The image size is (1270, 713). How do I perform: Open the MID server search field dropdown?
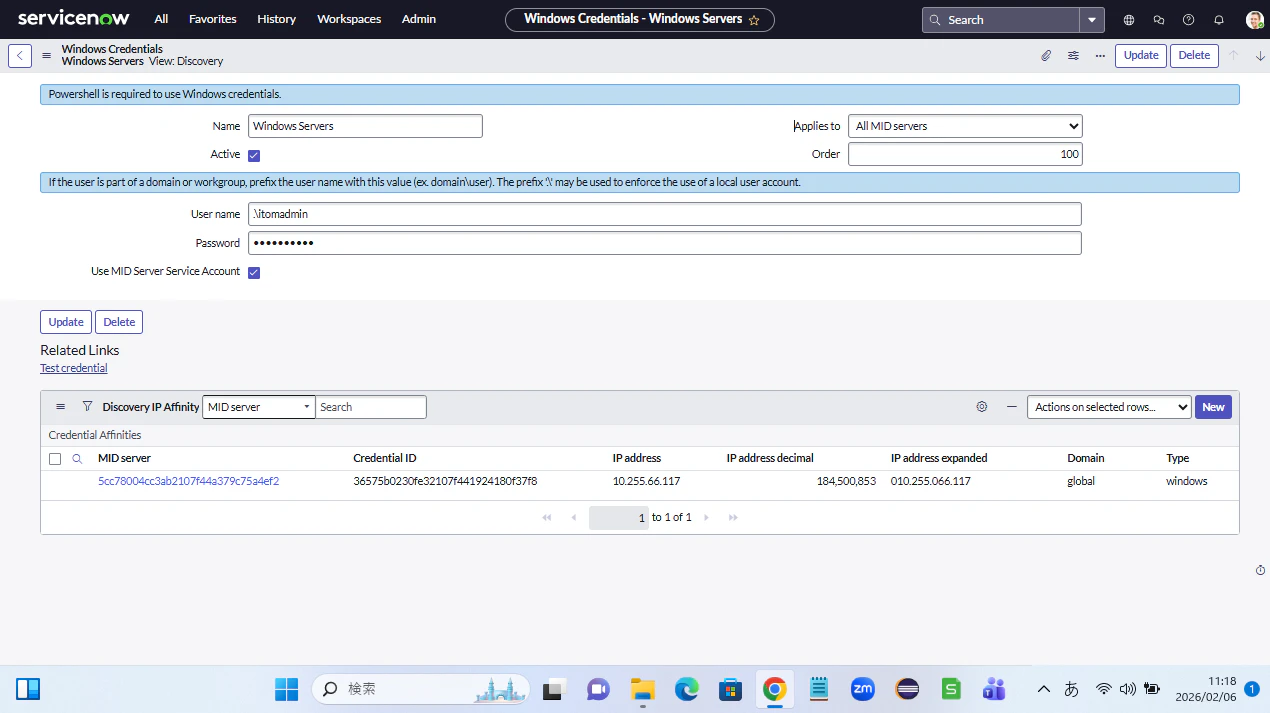coord(259,407)
